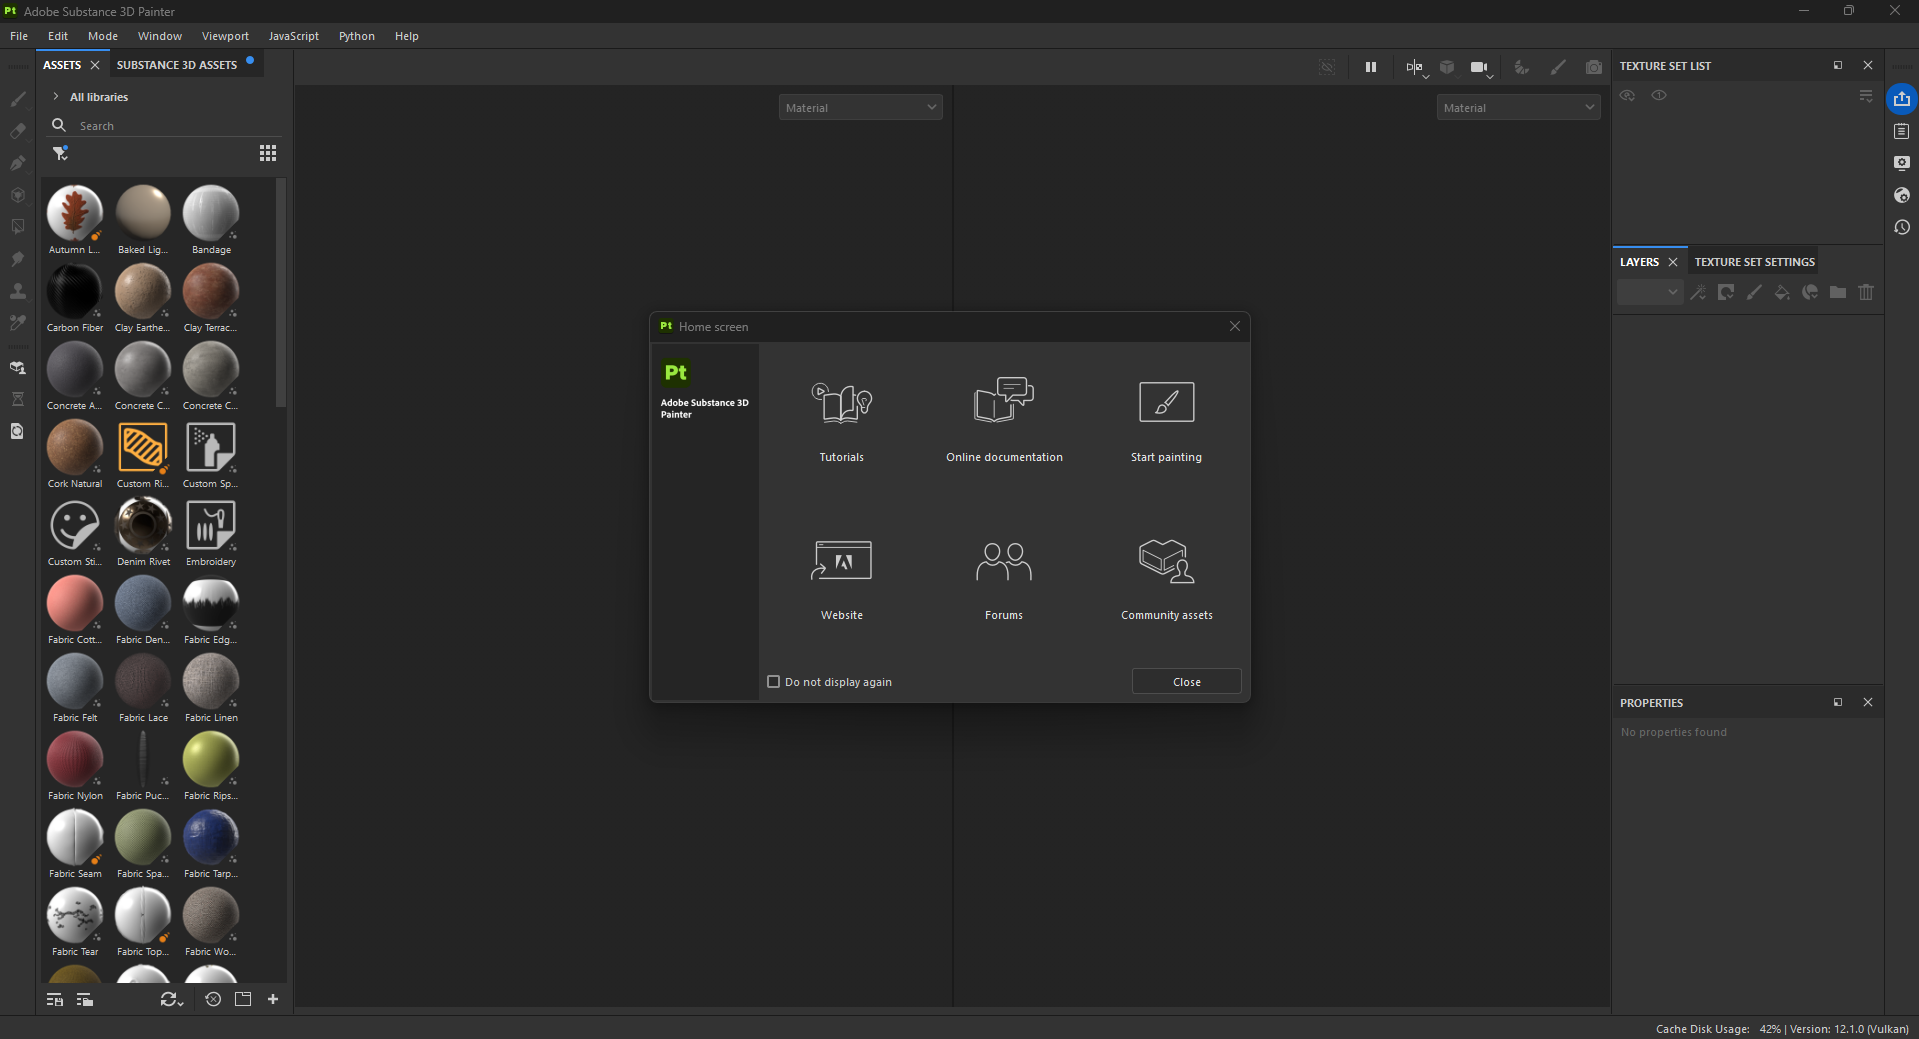Click the open folder window icon in Assets
Image resolution: width=1919 pixels, height=1039 pixels.
coord(243,999)
